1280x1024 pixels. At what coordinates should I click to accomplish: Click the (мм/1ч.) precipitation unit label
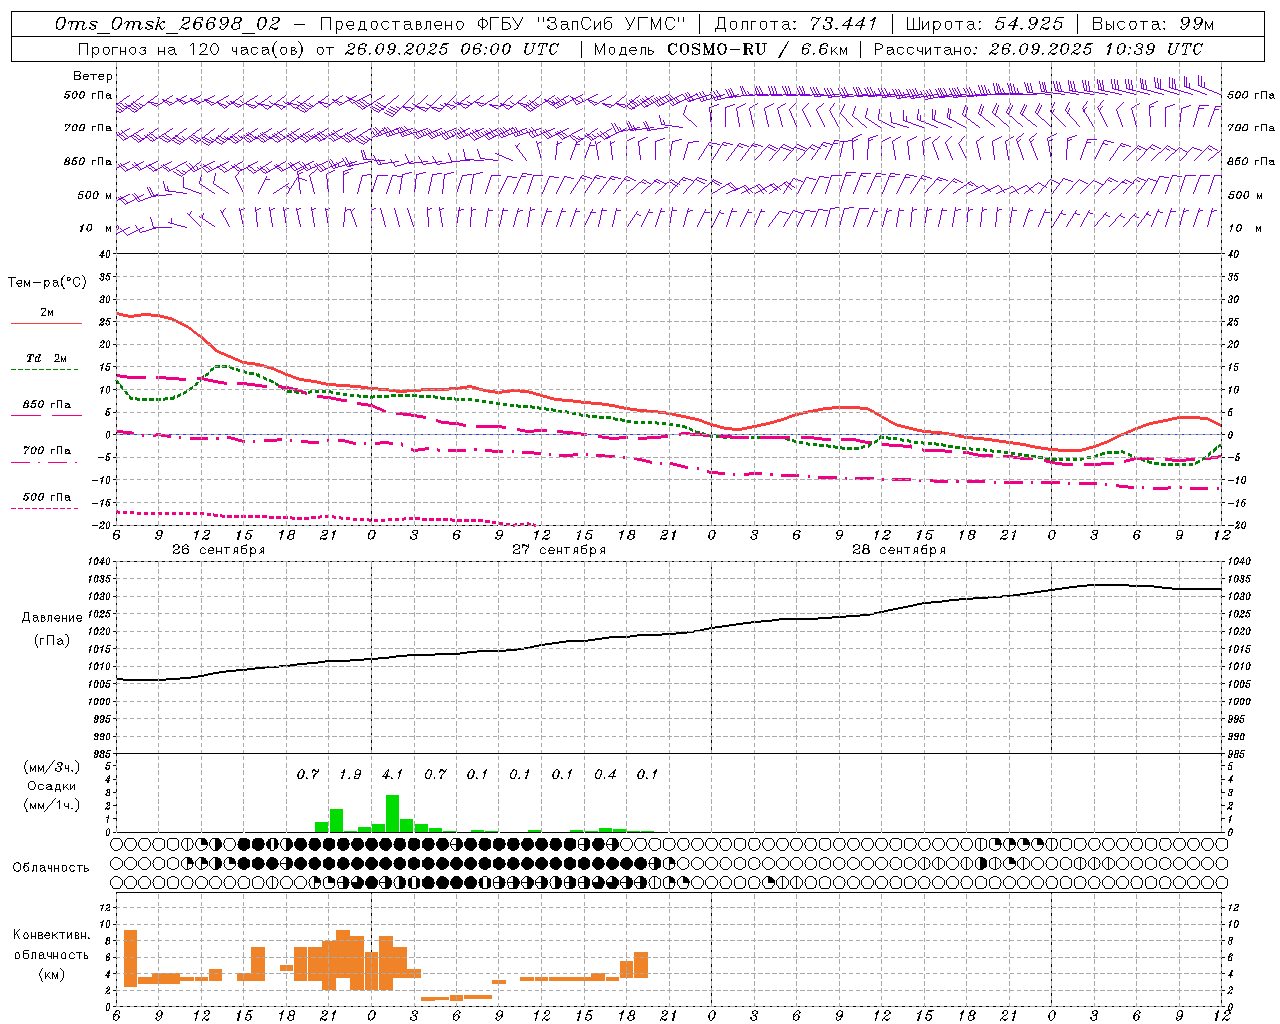tap(51, 805)
